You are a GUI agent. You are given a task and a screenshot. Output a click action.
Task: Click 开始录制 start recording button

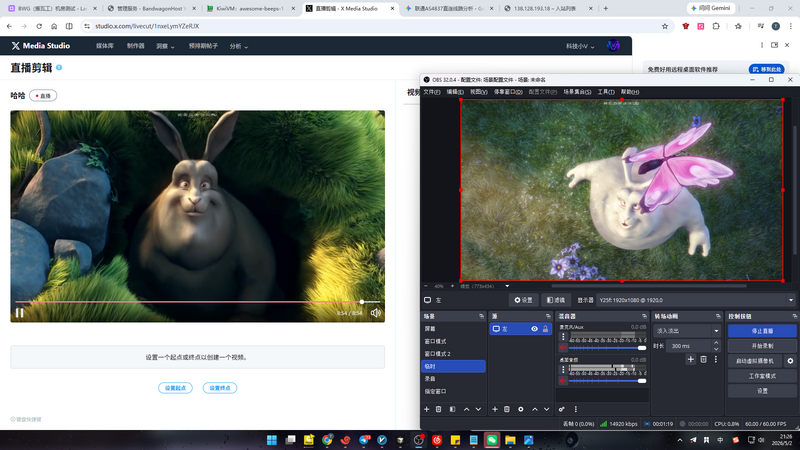click(x=762, y=346)
